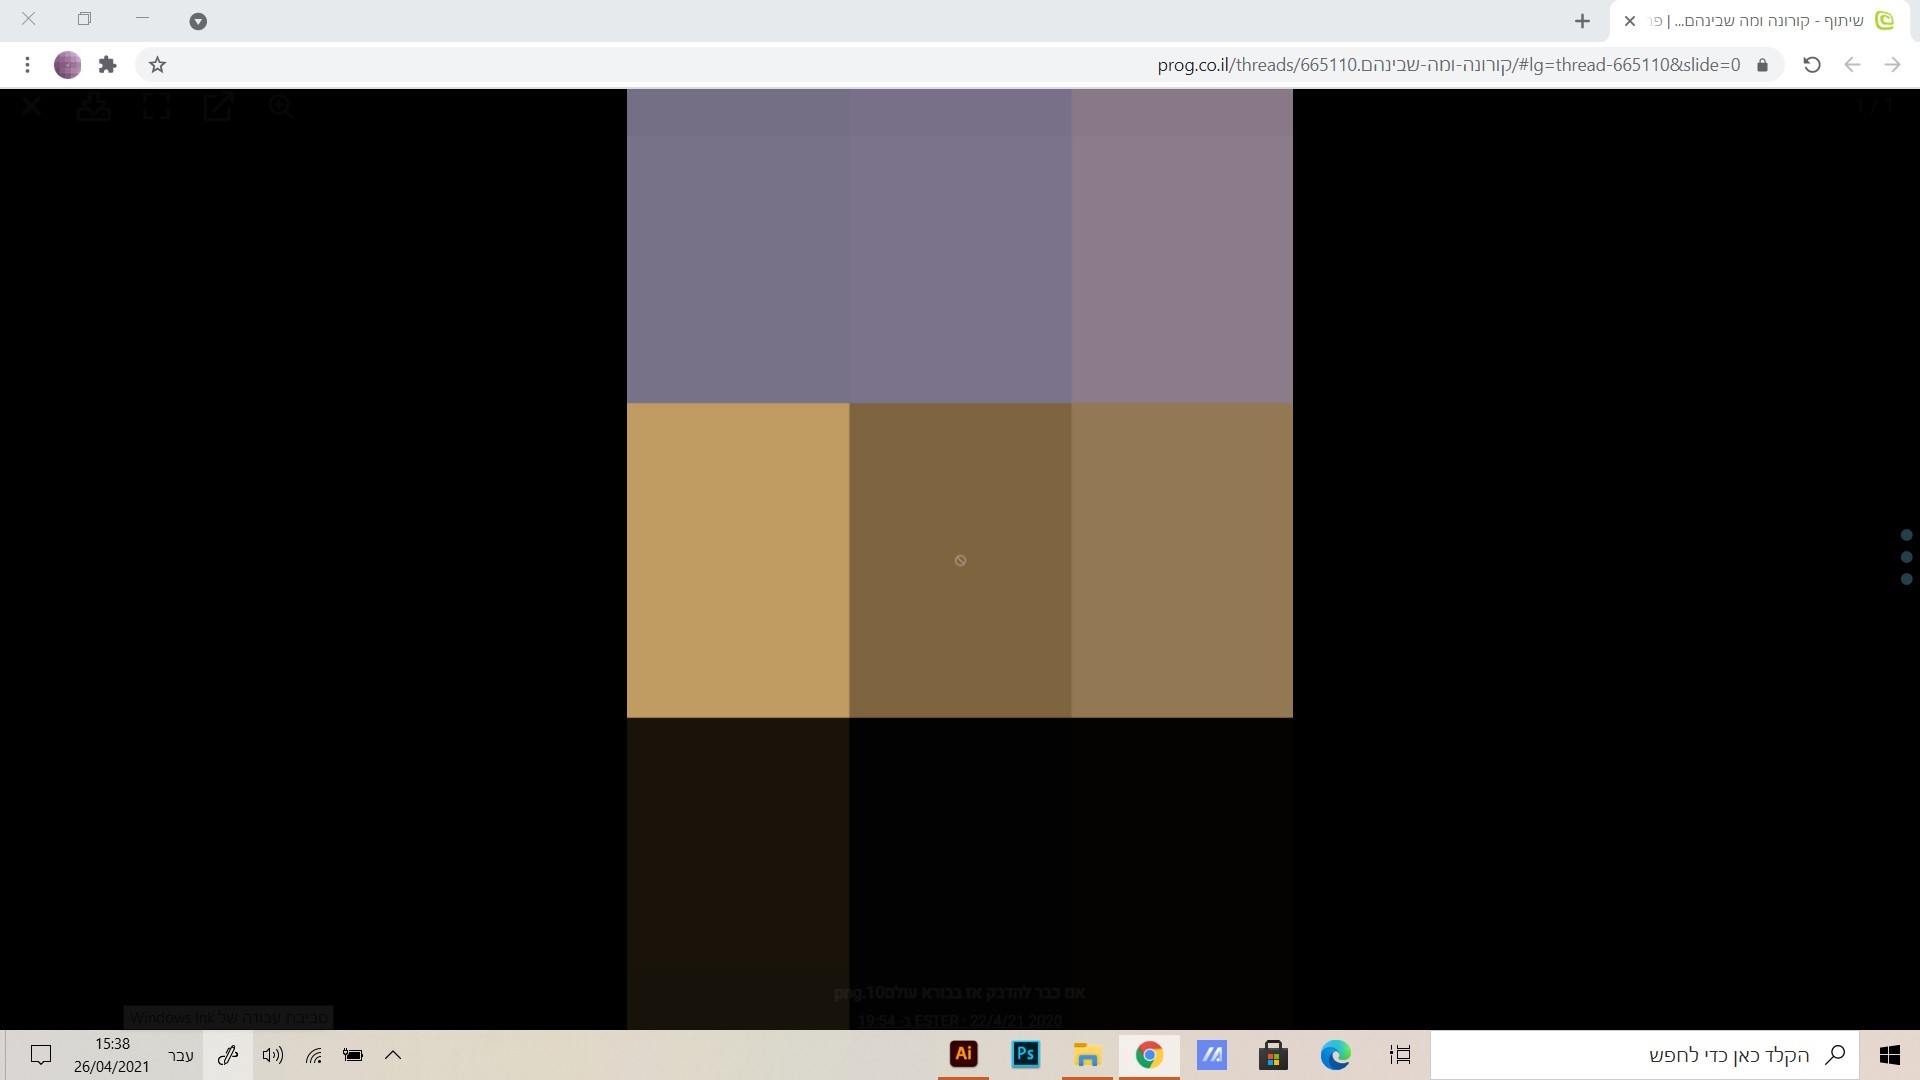This screenshot has width=1920, height=1080.
Task: Bookmark the page using the star icon
Action: coord(157,65)
